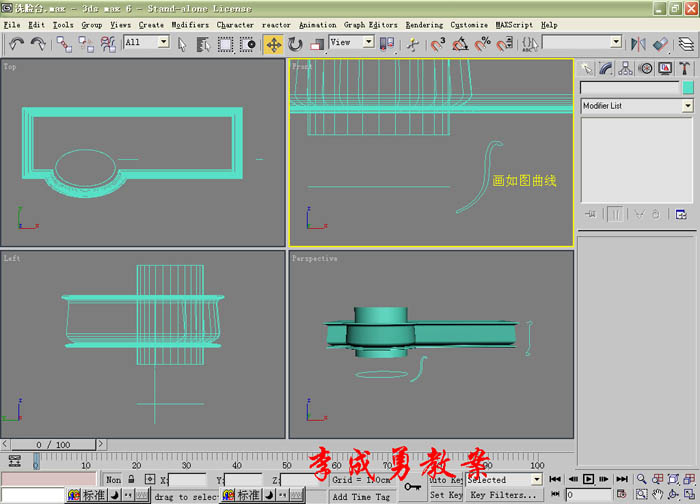The height and width of the screenshot is (504, 700).
Task: Open the Configure Modifier Sets icon
Action: (681, 215)
